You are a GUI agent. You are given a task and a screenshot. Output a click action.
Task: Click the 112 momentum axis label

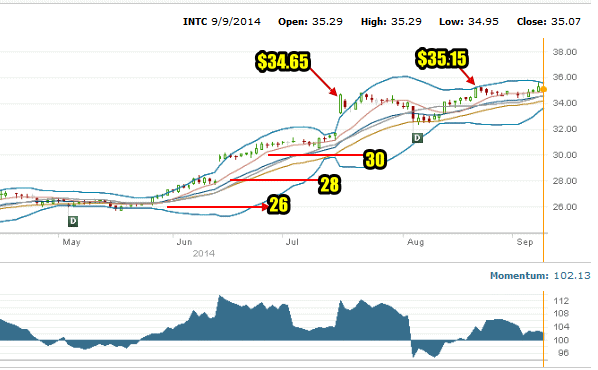[561, 301]
